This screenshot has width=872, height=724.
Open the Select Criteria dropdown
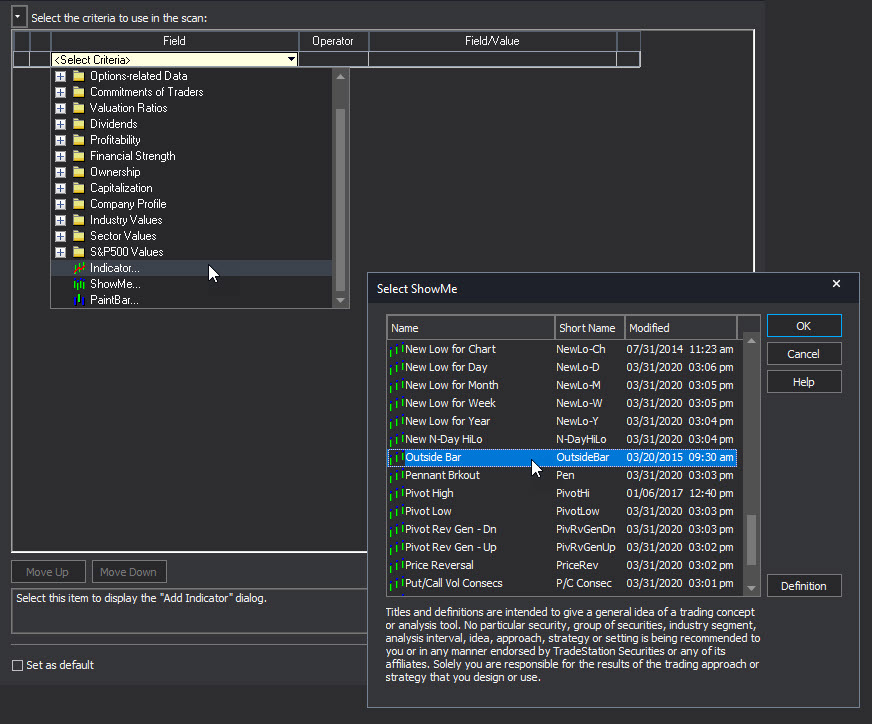point(291,59)
